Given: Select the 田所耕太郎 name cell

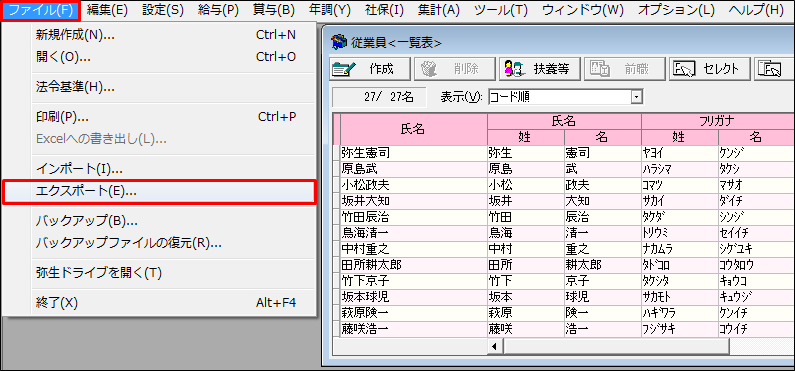Looking at the screenshot, I should point(413,265).
